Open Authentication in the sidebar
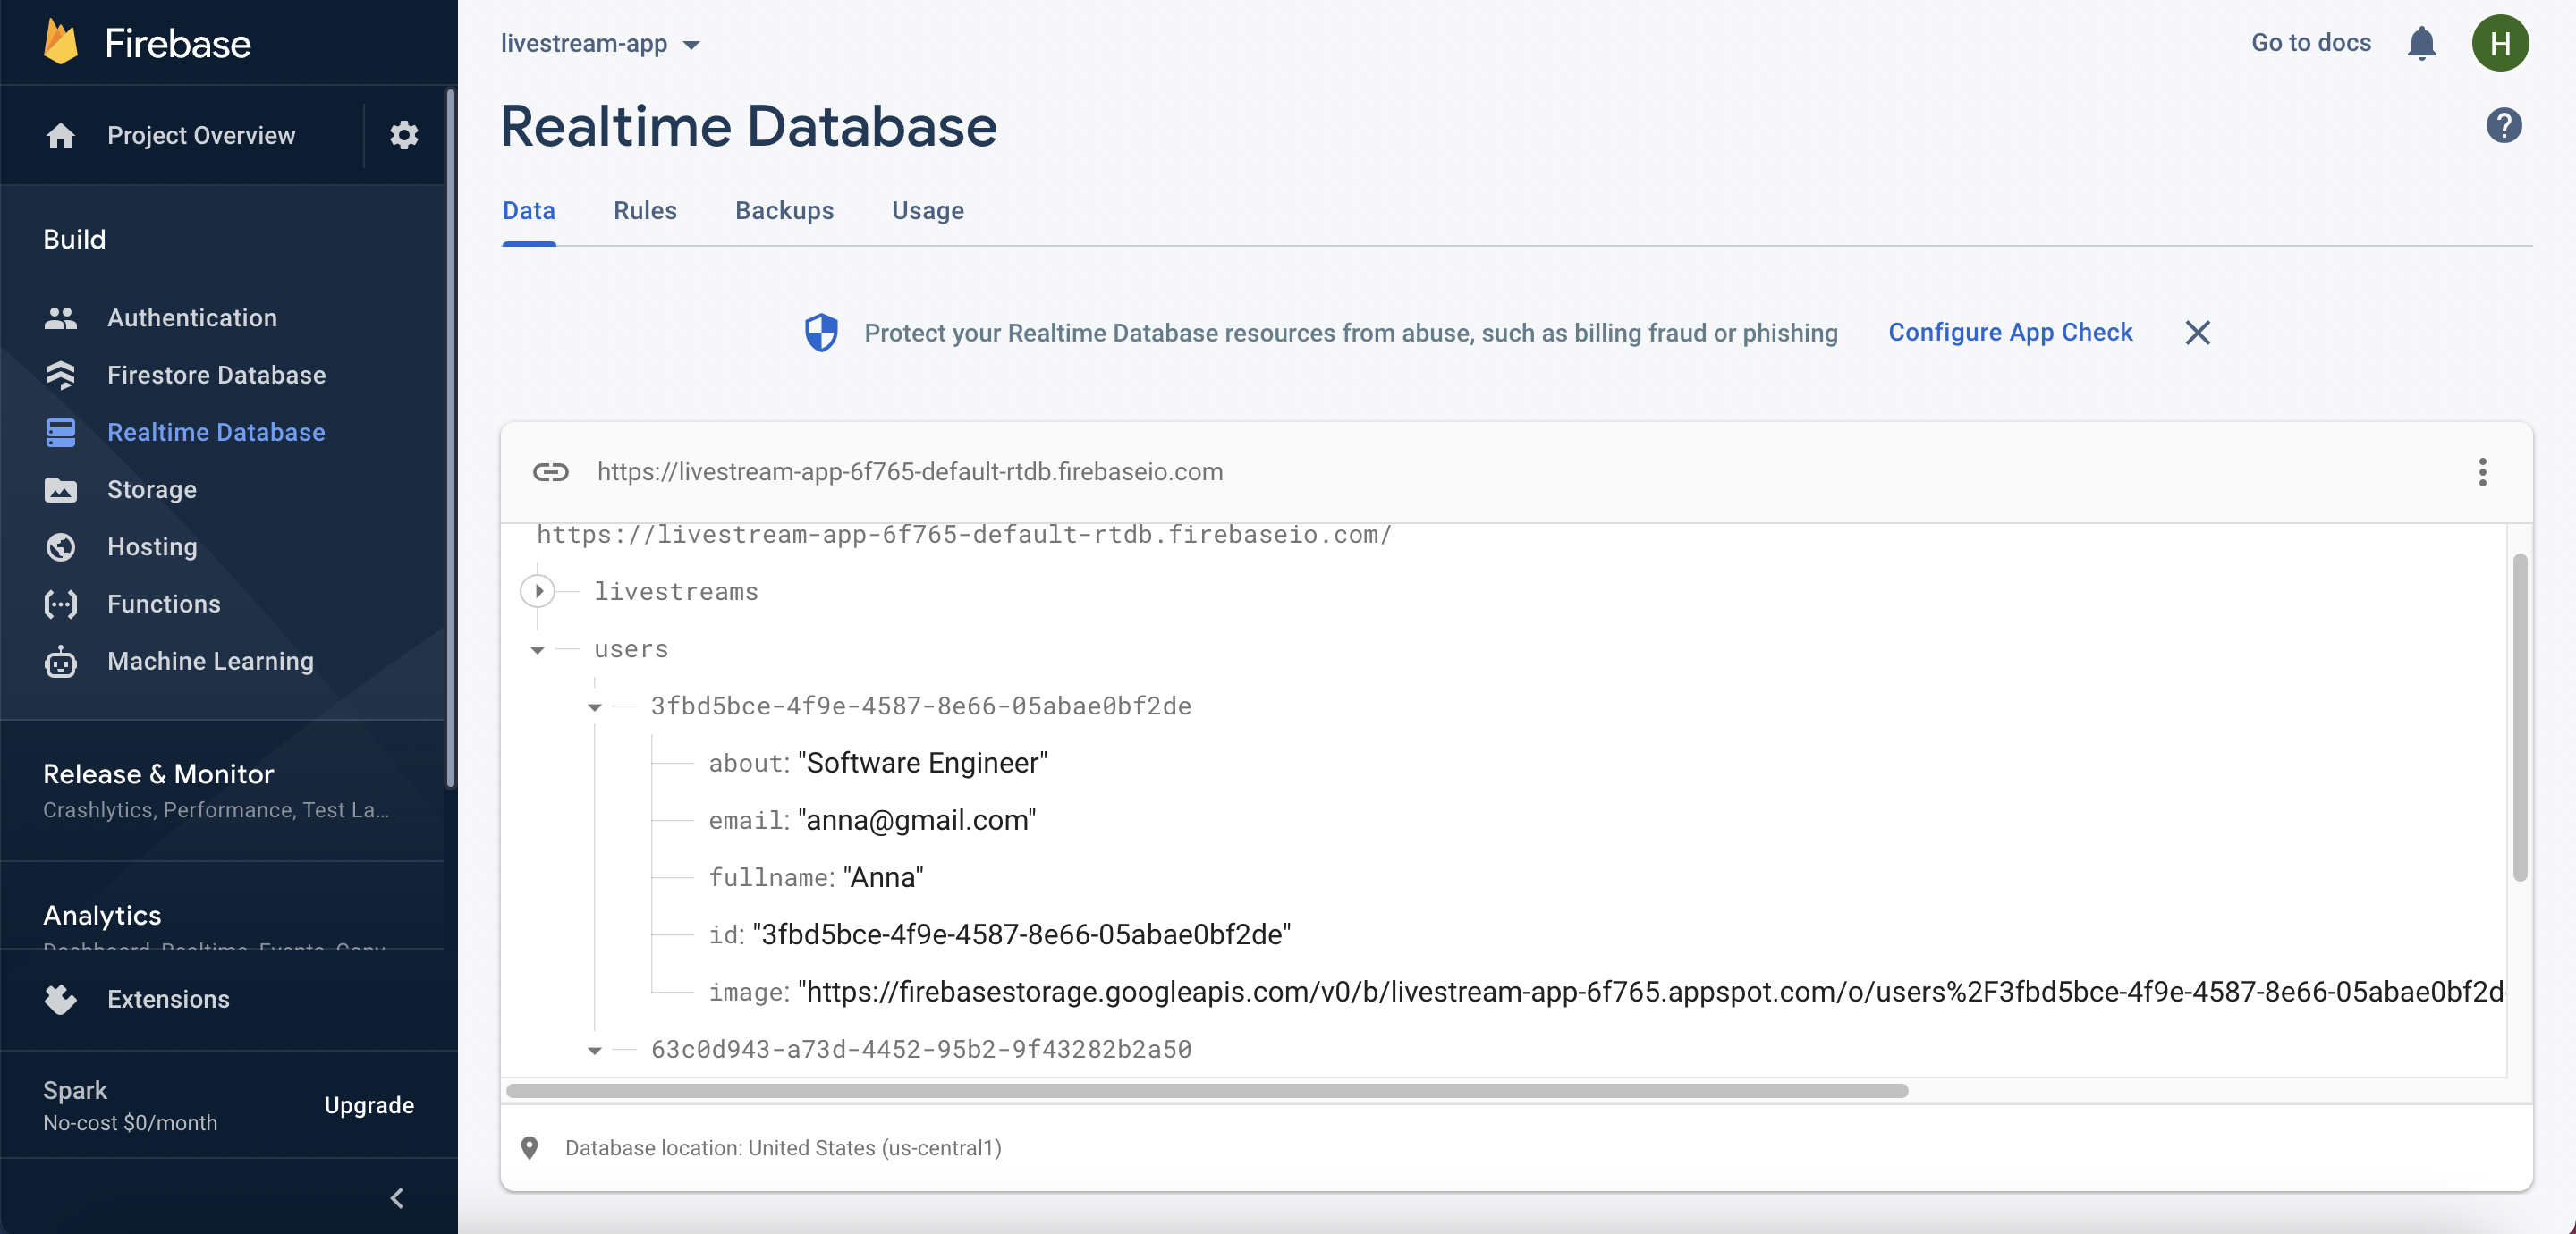 point(192,318)
